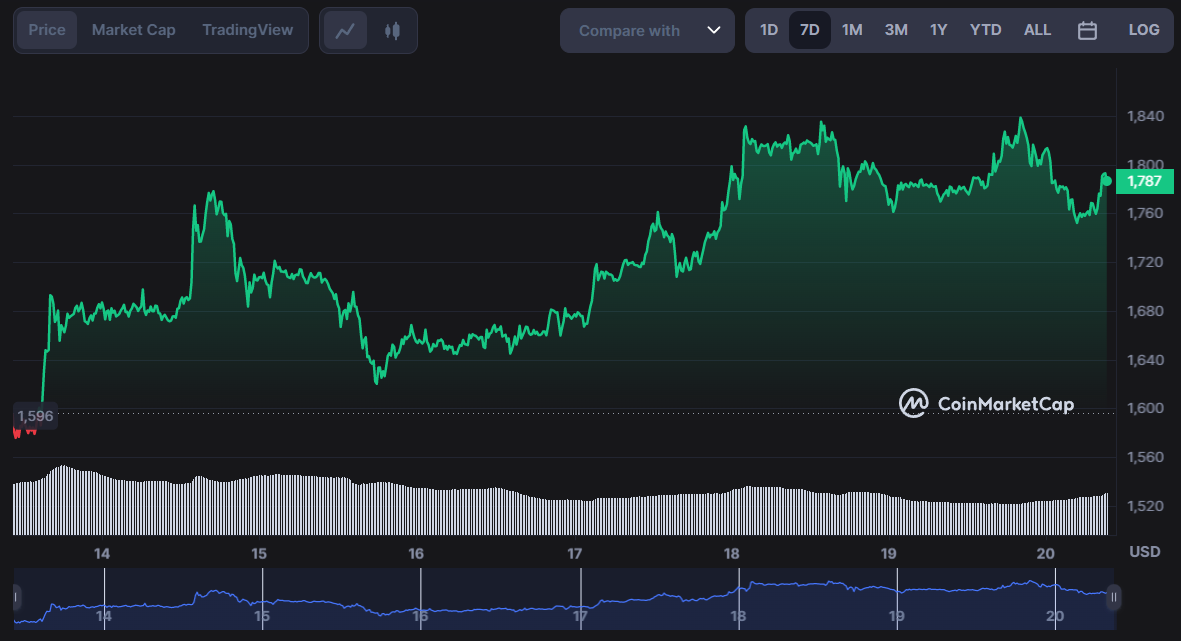The image size is (1181, 641).
Task: Open the calendar date range picker
Action: 1087,30
